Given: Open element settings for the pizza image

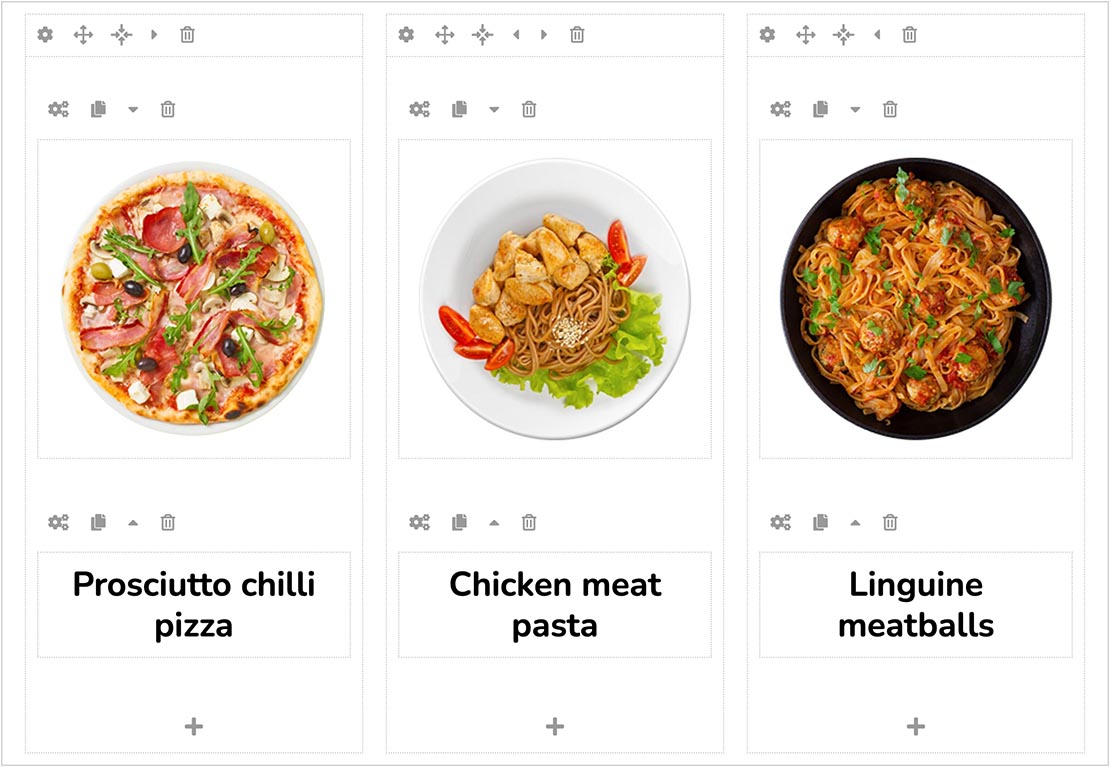Looking at the screenshot, I should (x=58, y=109).
